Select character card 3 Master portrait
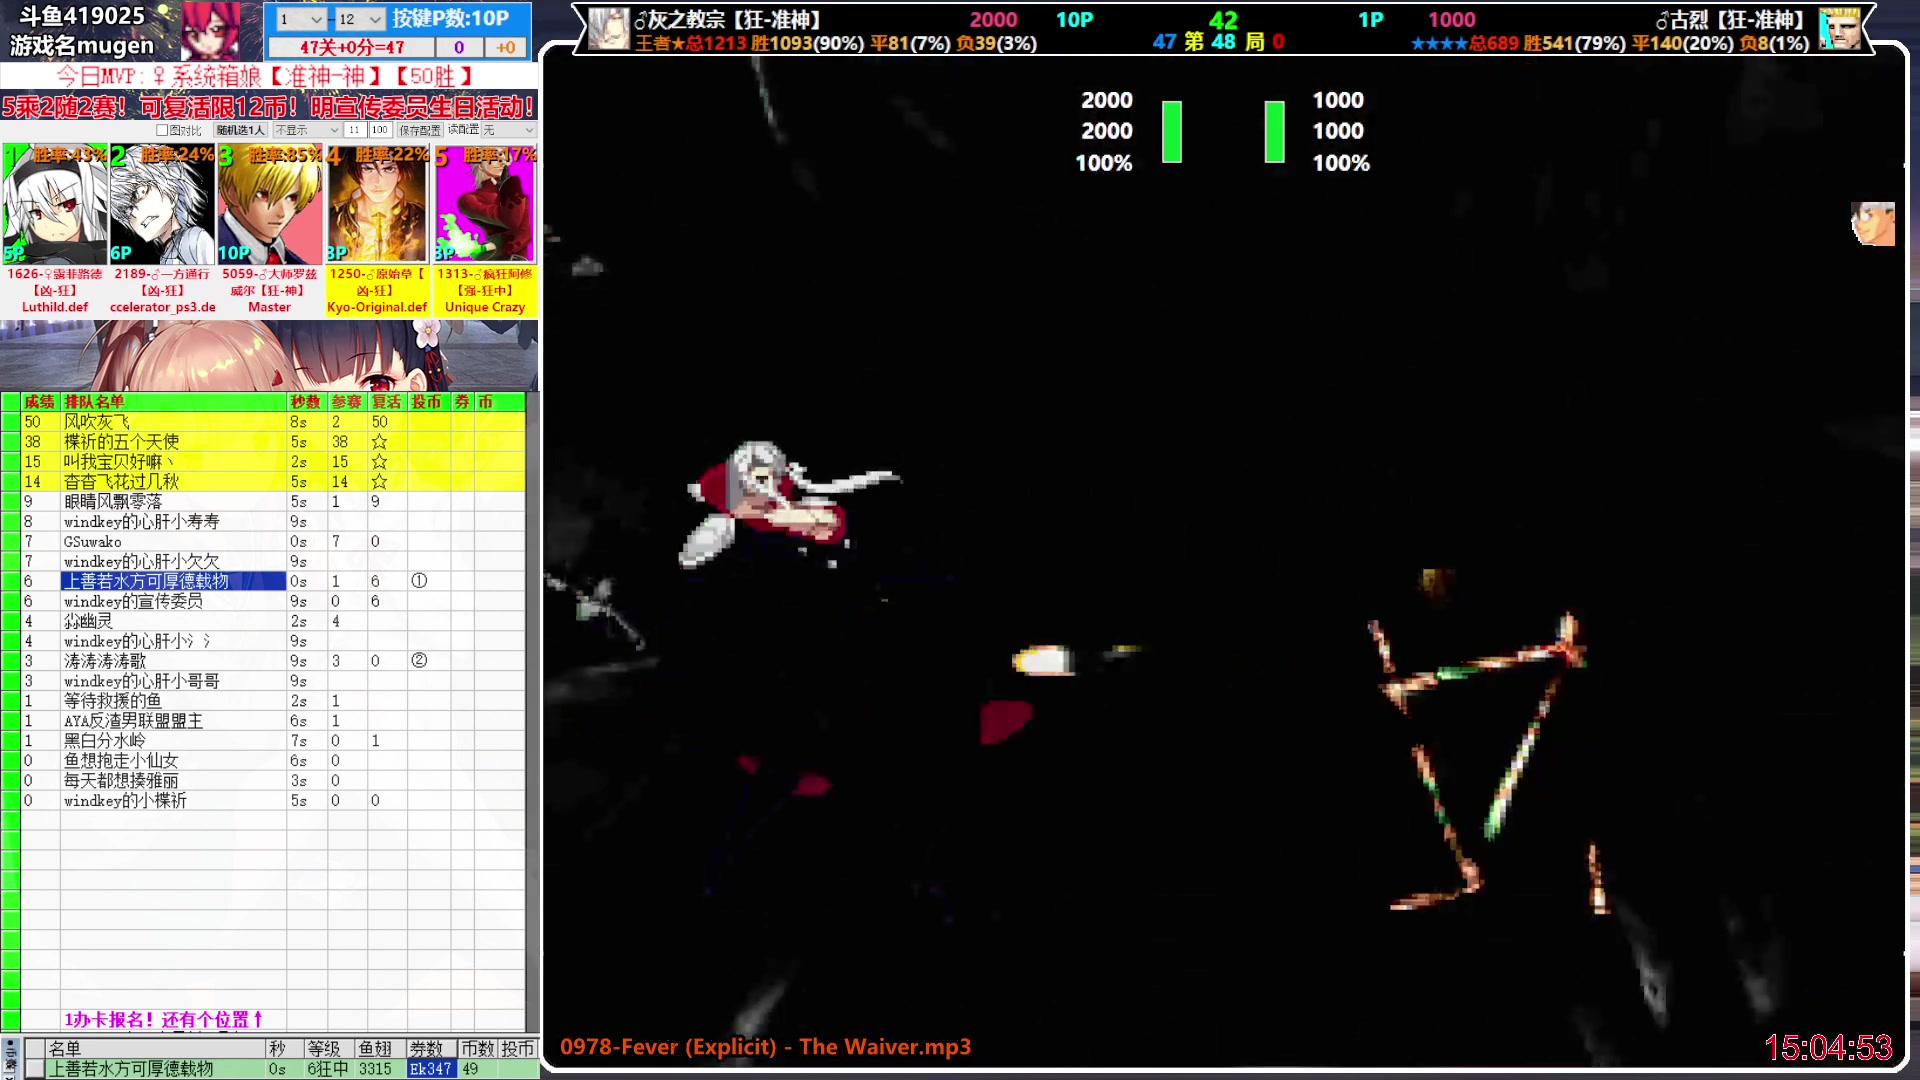 [x=270, y=205]
